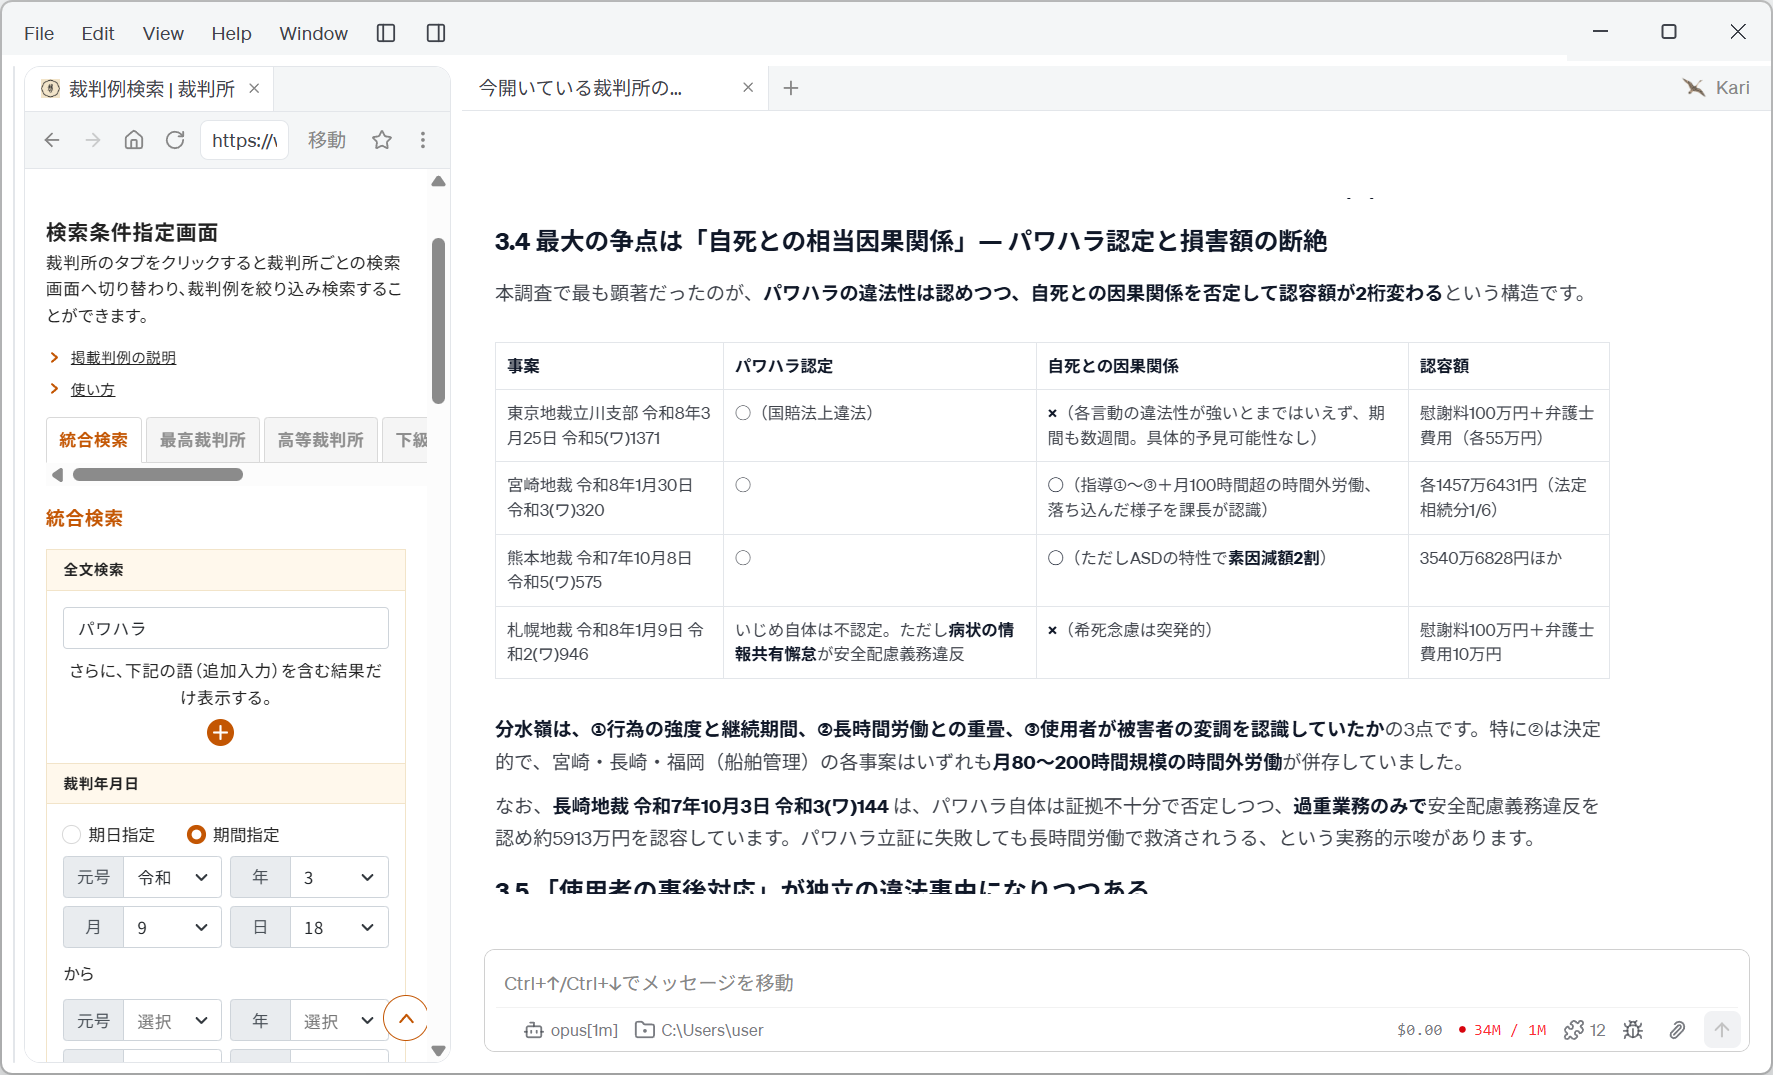Image resolution: width=1773 pixels, height=1075 pixels.
Task: Attach a file with paperclip icon
Action: (x=1677, y=1030)
